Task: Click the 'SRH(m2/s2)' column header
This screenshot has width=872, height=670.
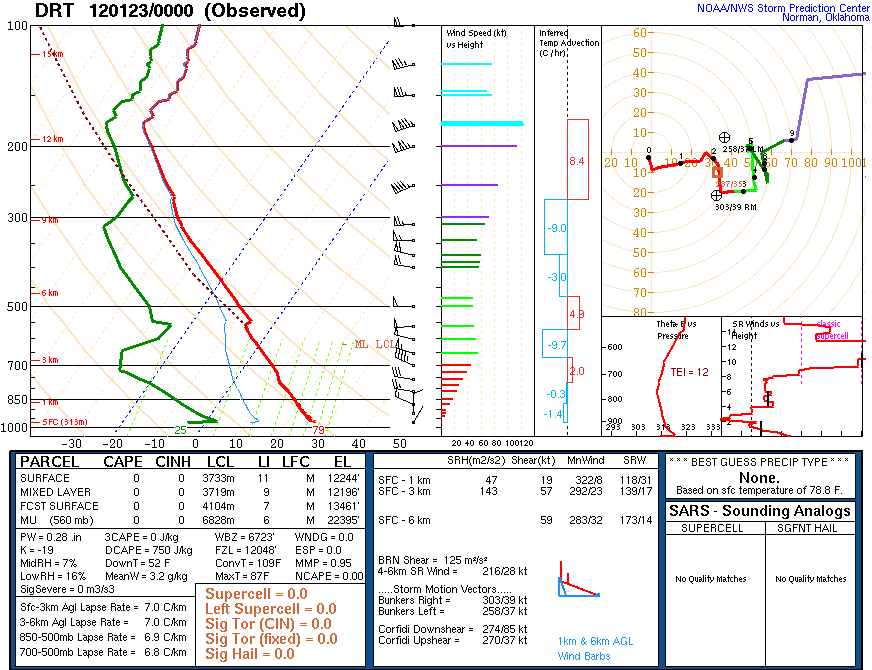Action: pyautogui.click(x=477, y=461)
